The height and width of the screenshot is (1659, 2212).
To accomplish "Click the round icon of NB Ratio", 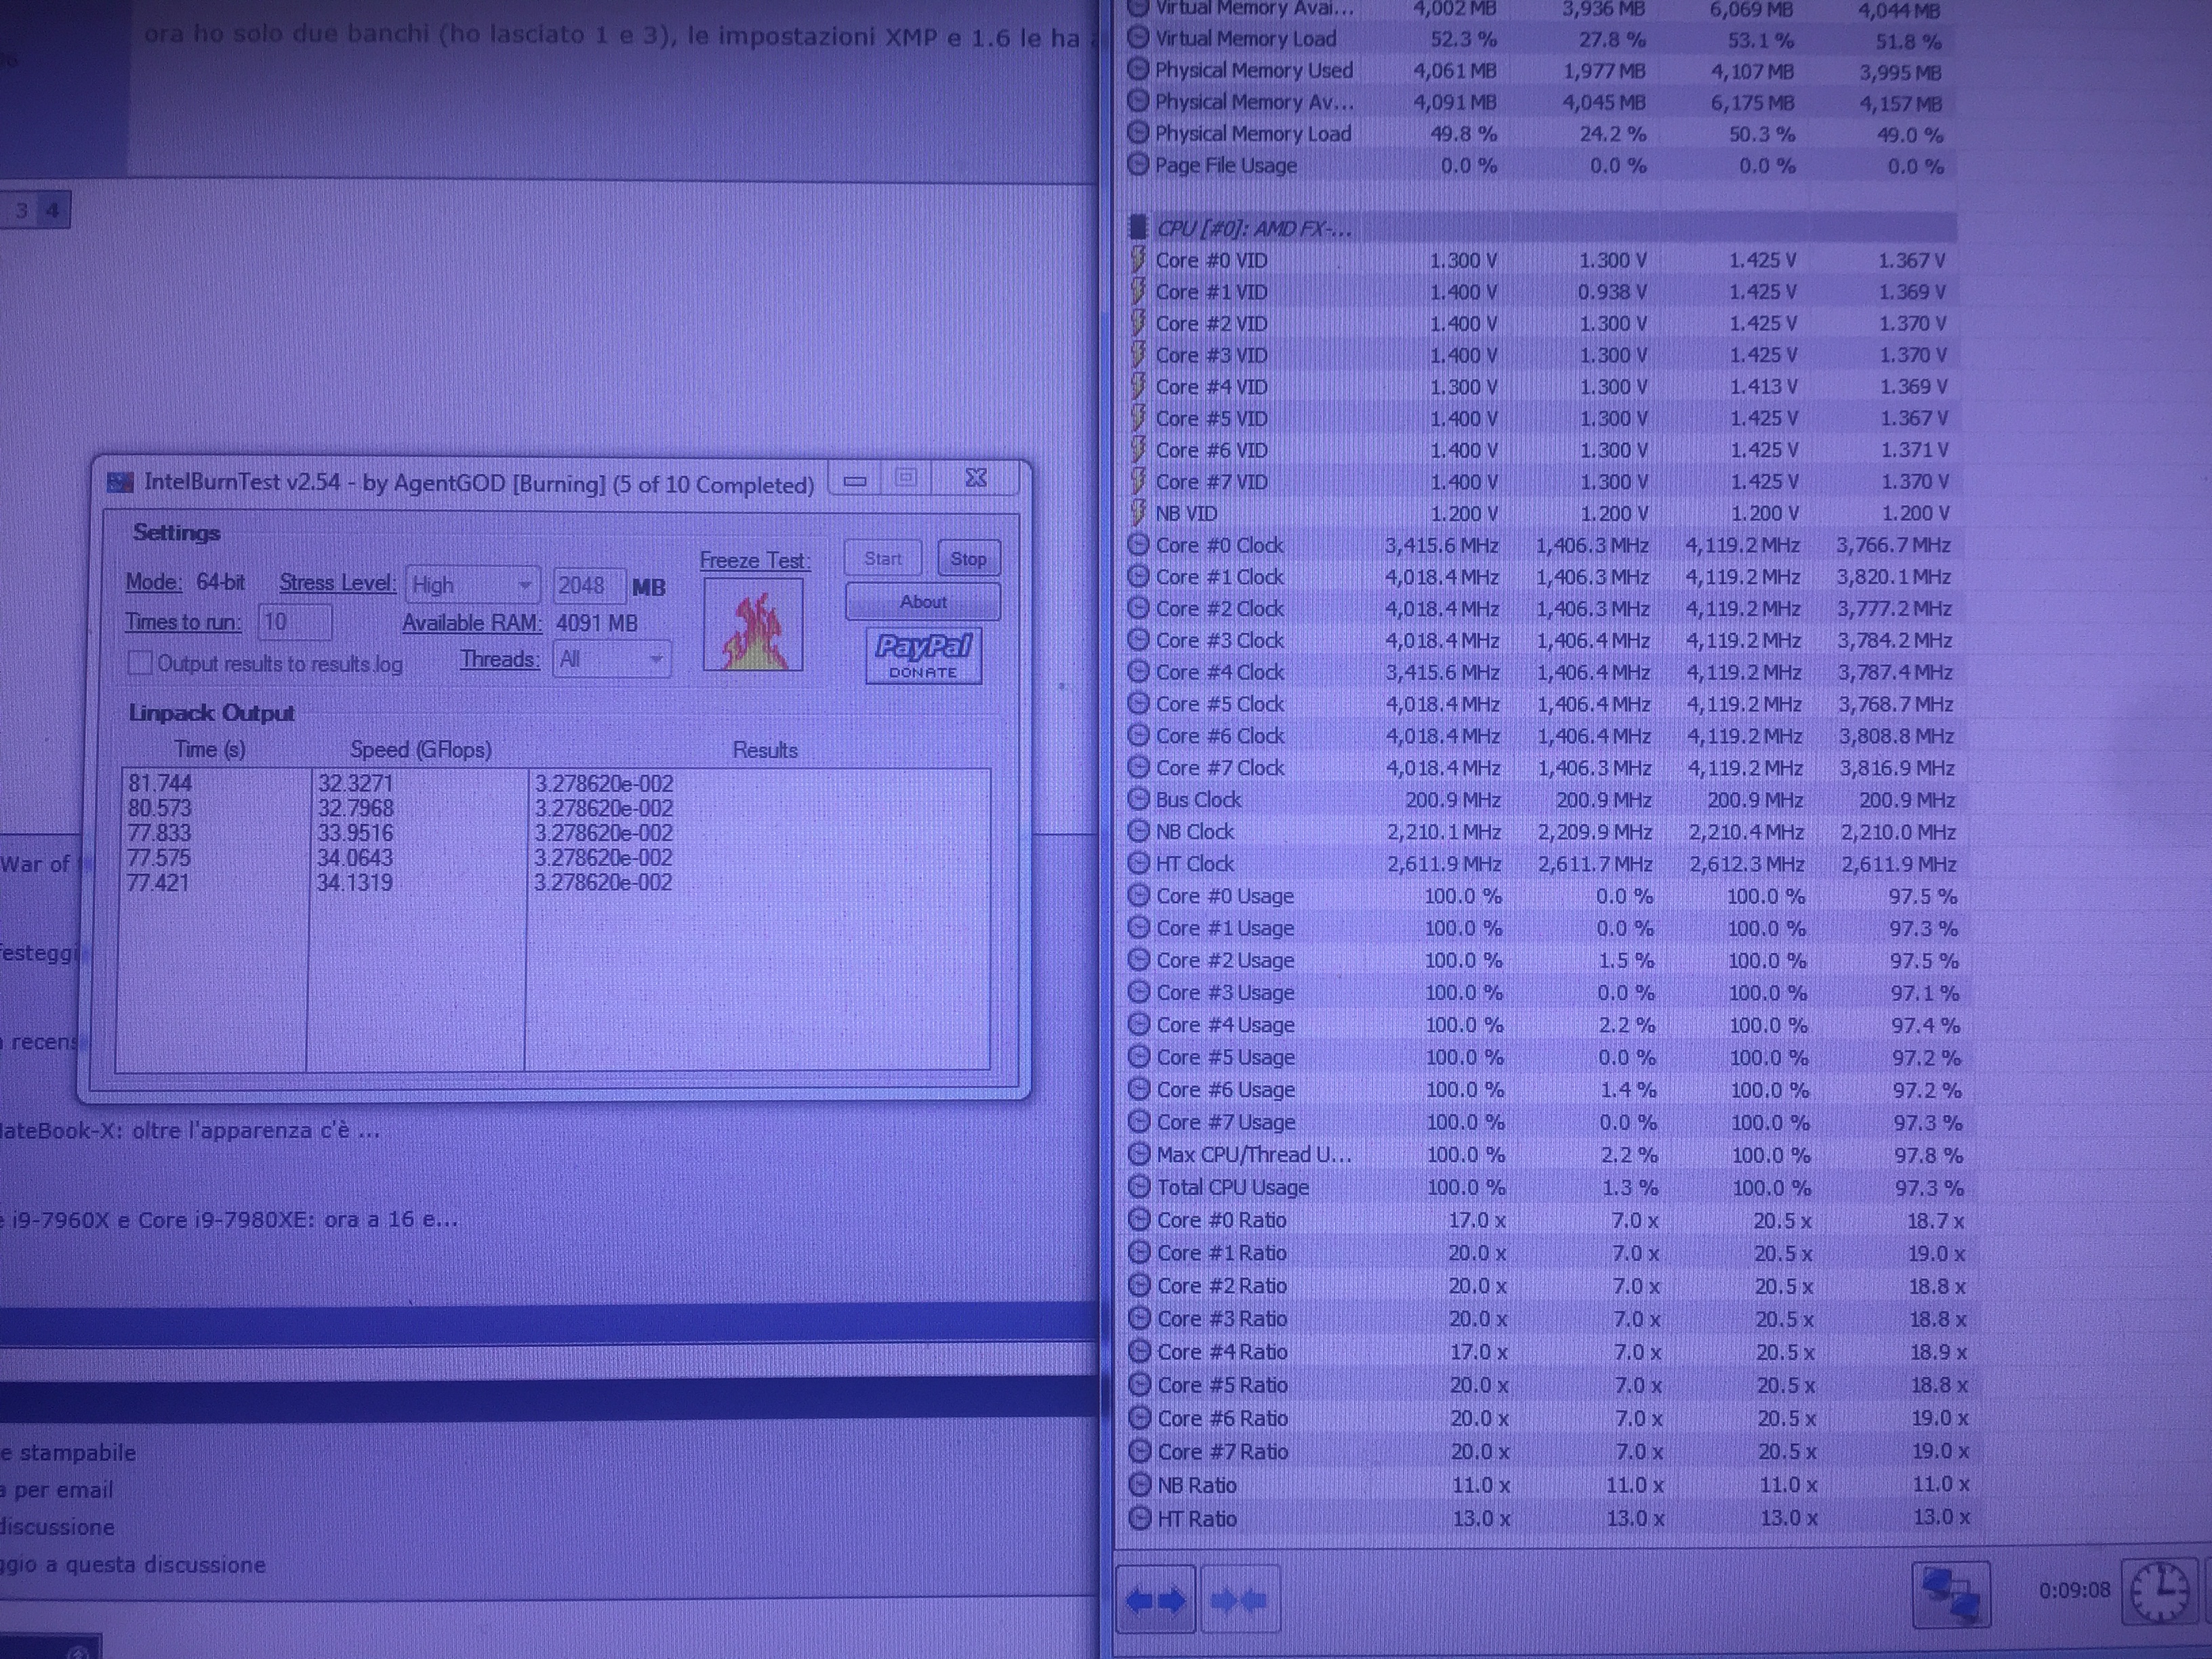I will coord(1139,1484).
